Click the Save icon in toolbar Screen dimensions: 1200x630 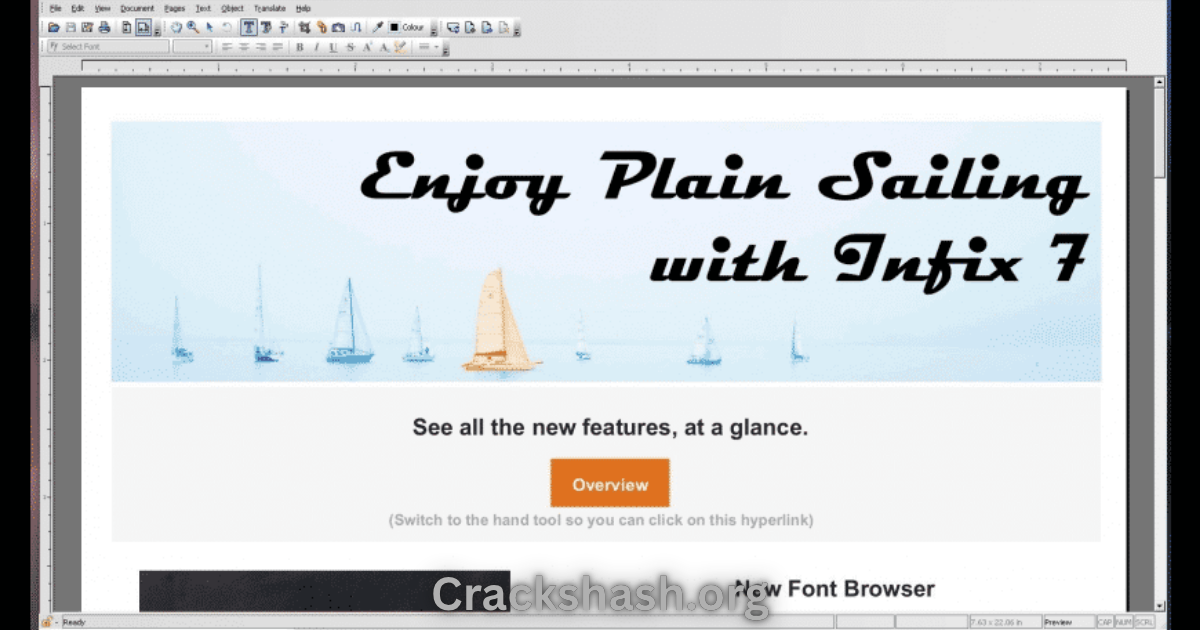71,28
